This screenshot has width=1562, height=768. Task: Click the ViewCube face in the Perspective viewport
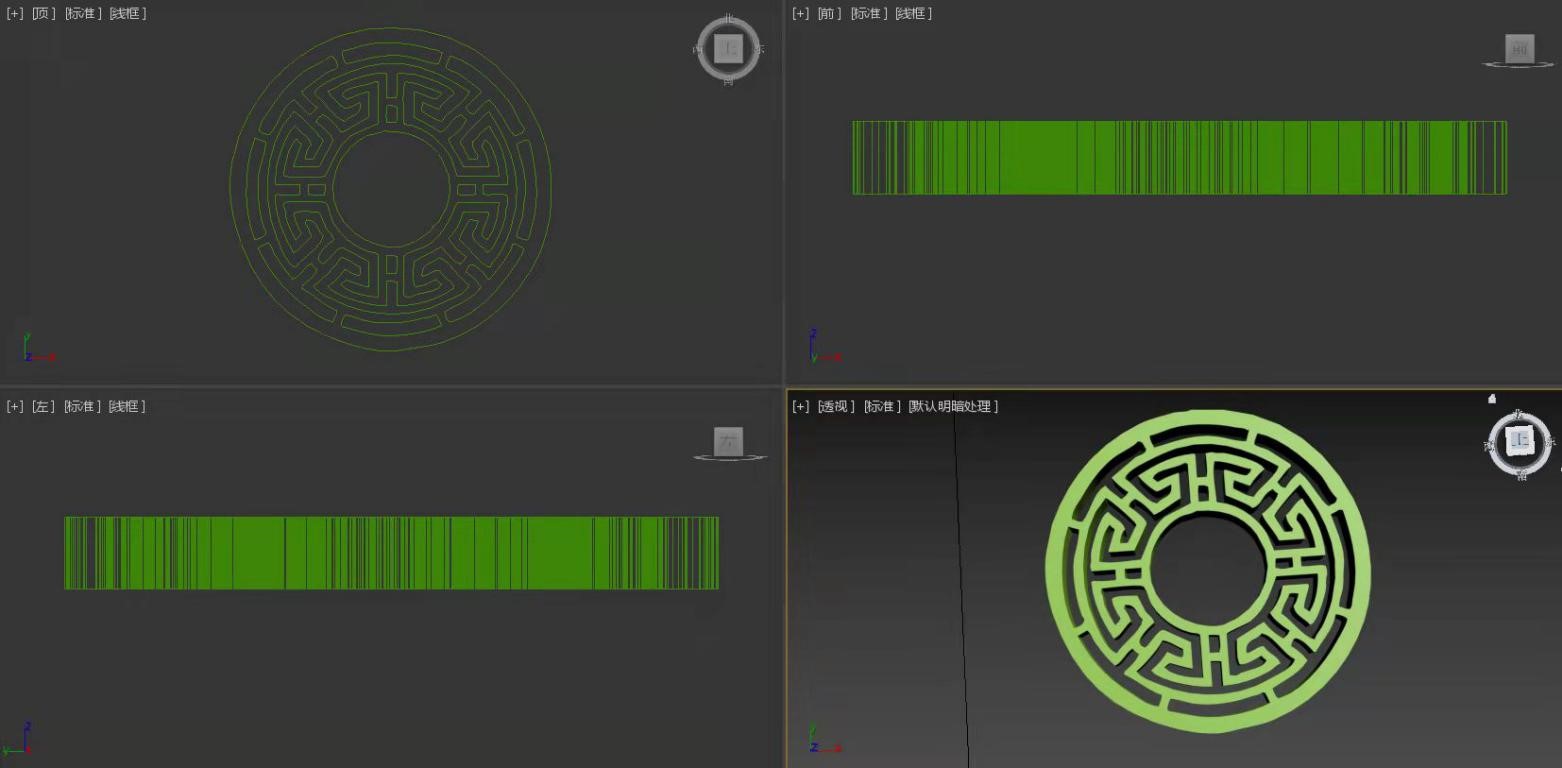[1520, 440]
